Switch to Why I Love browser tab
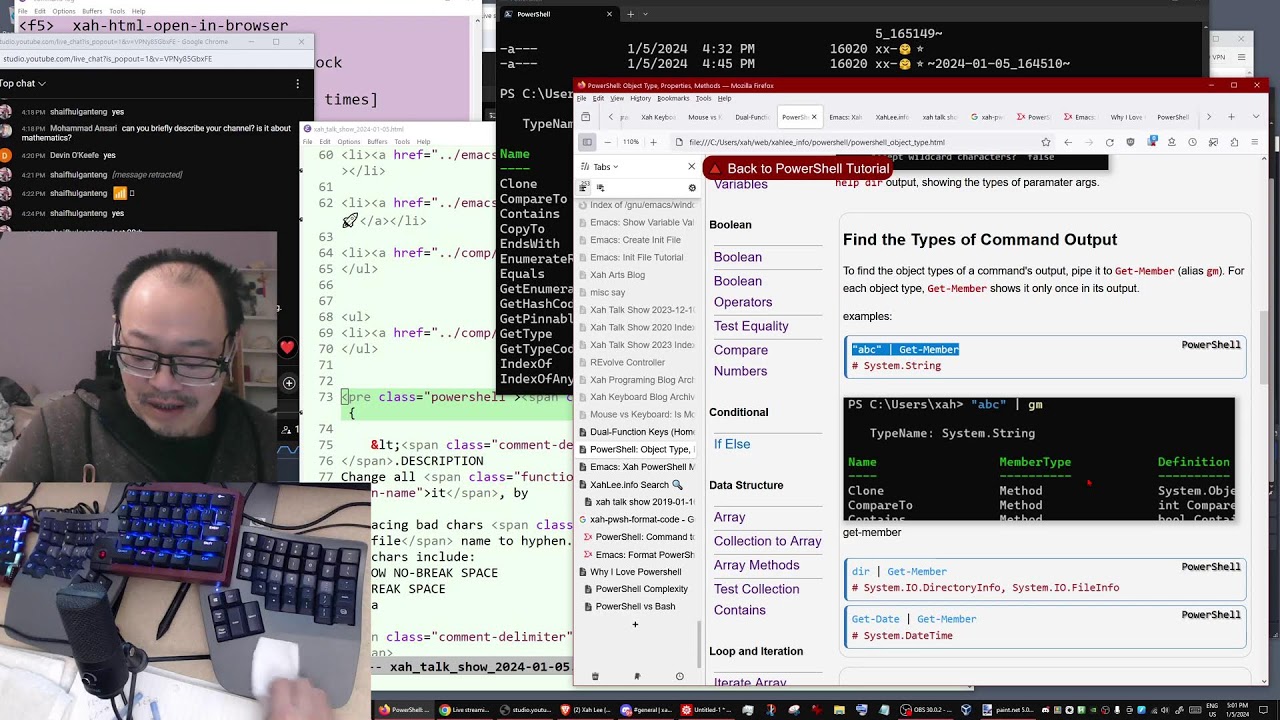Image resolution: width=1280 pixels, height=720 pixels. [1126, 117]
